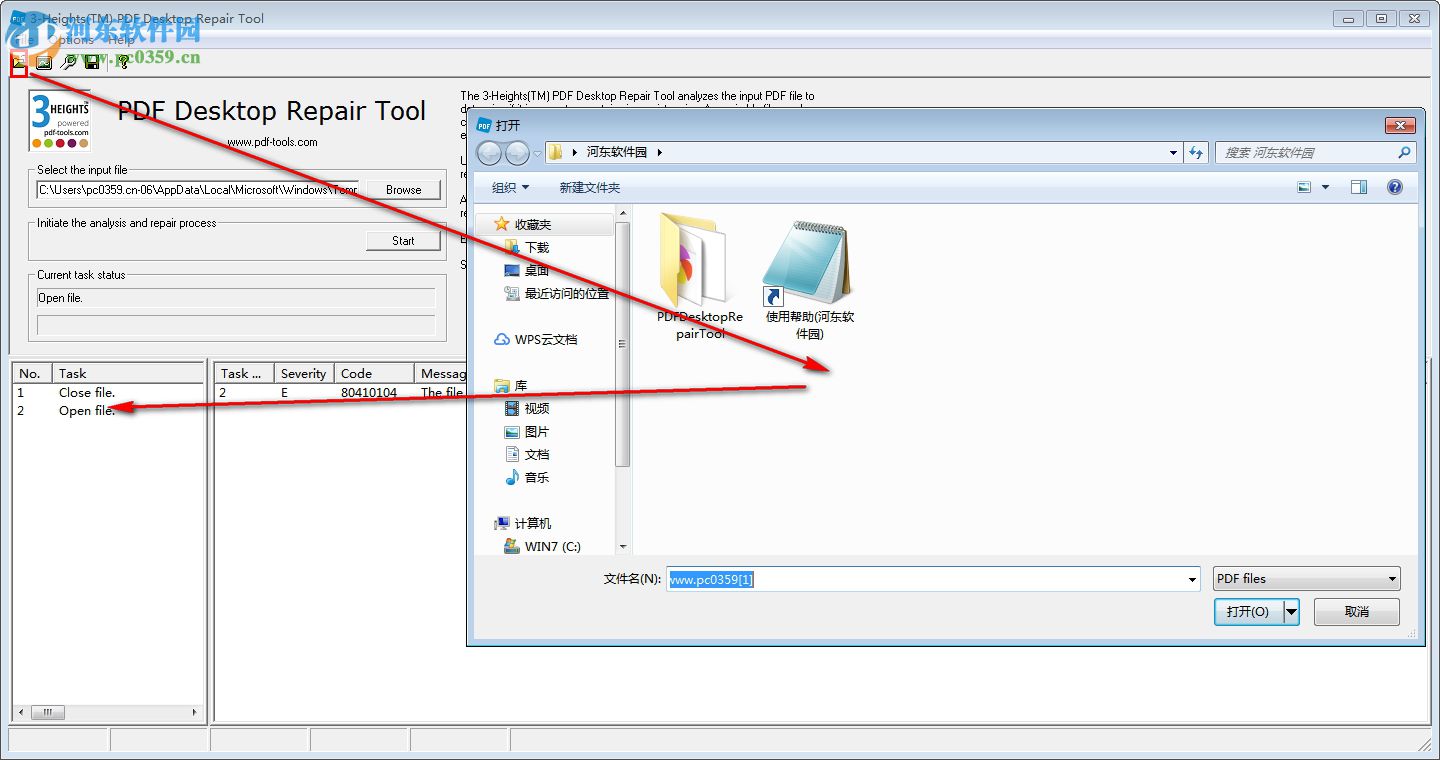Image resolution: width=1440 pixels, height=760 pixels.
Task: Click the magnifier icon in the search box
Action: point(1404,153)
